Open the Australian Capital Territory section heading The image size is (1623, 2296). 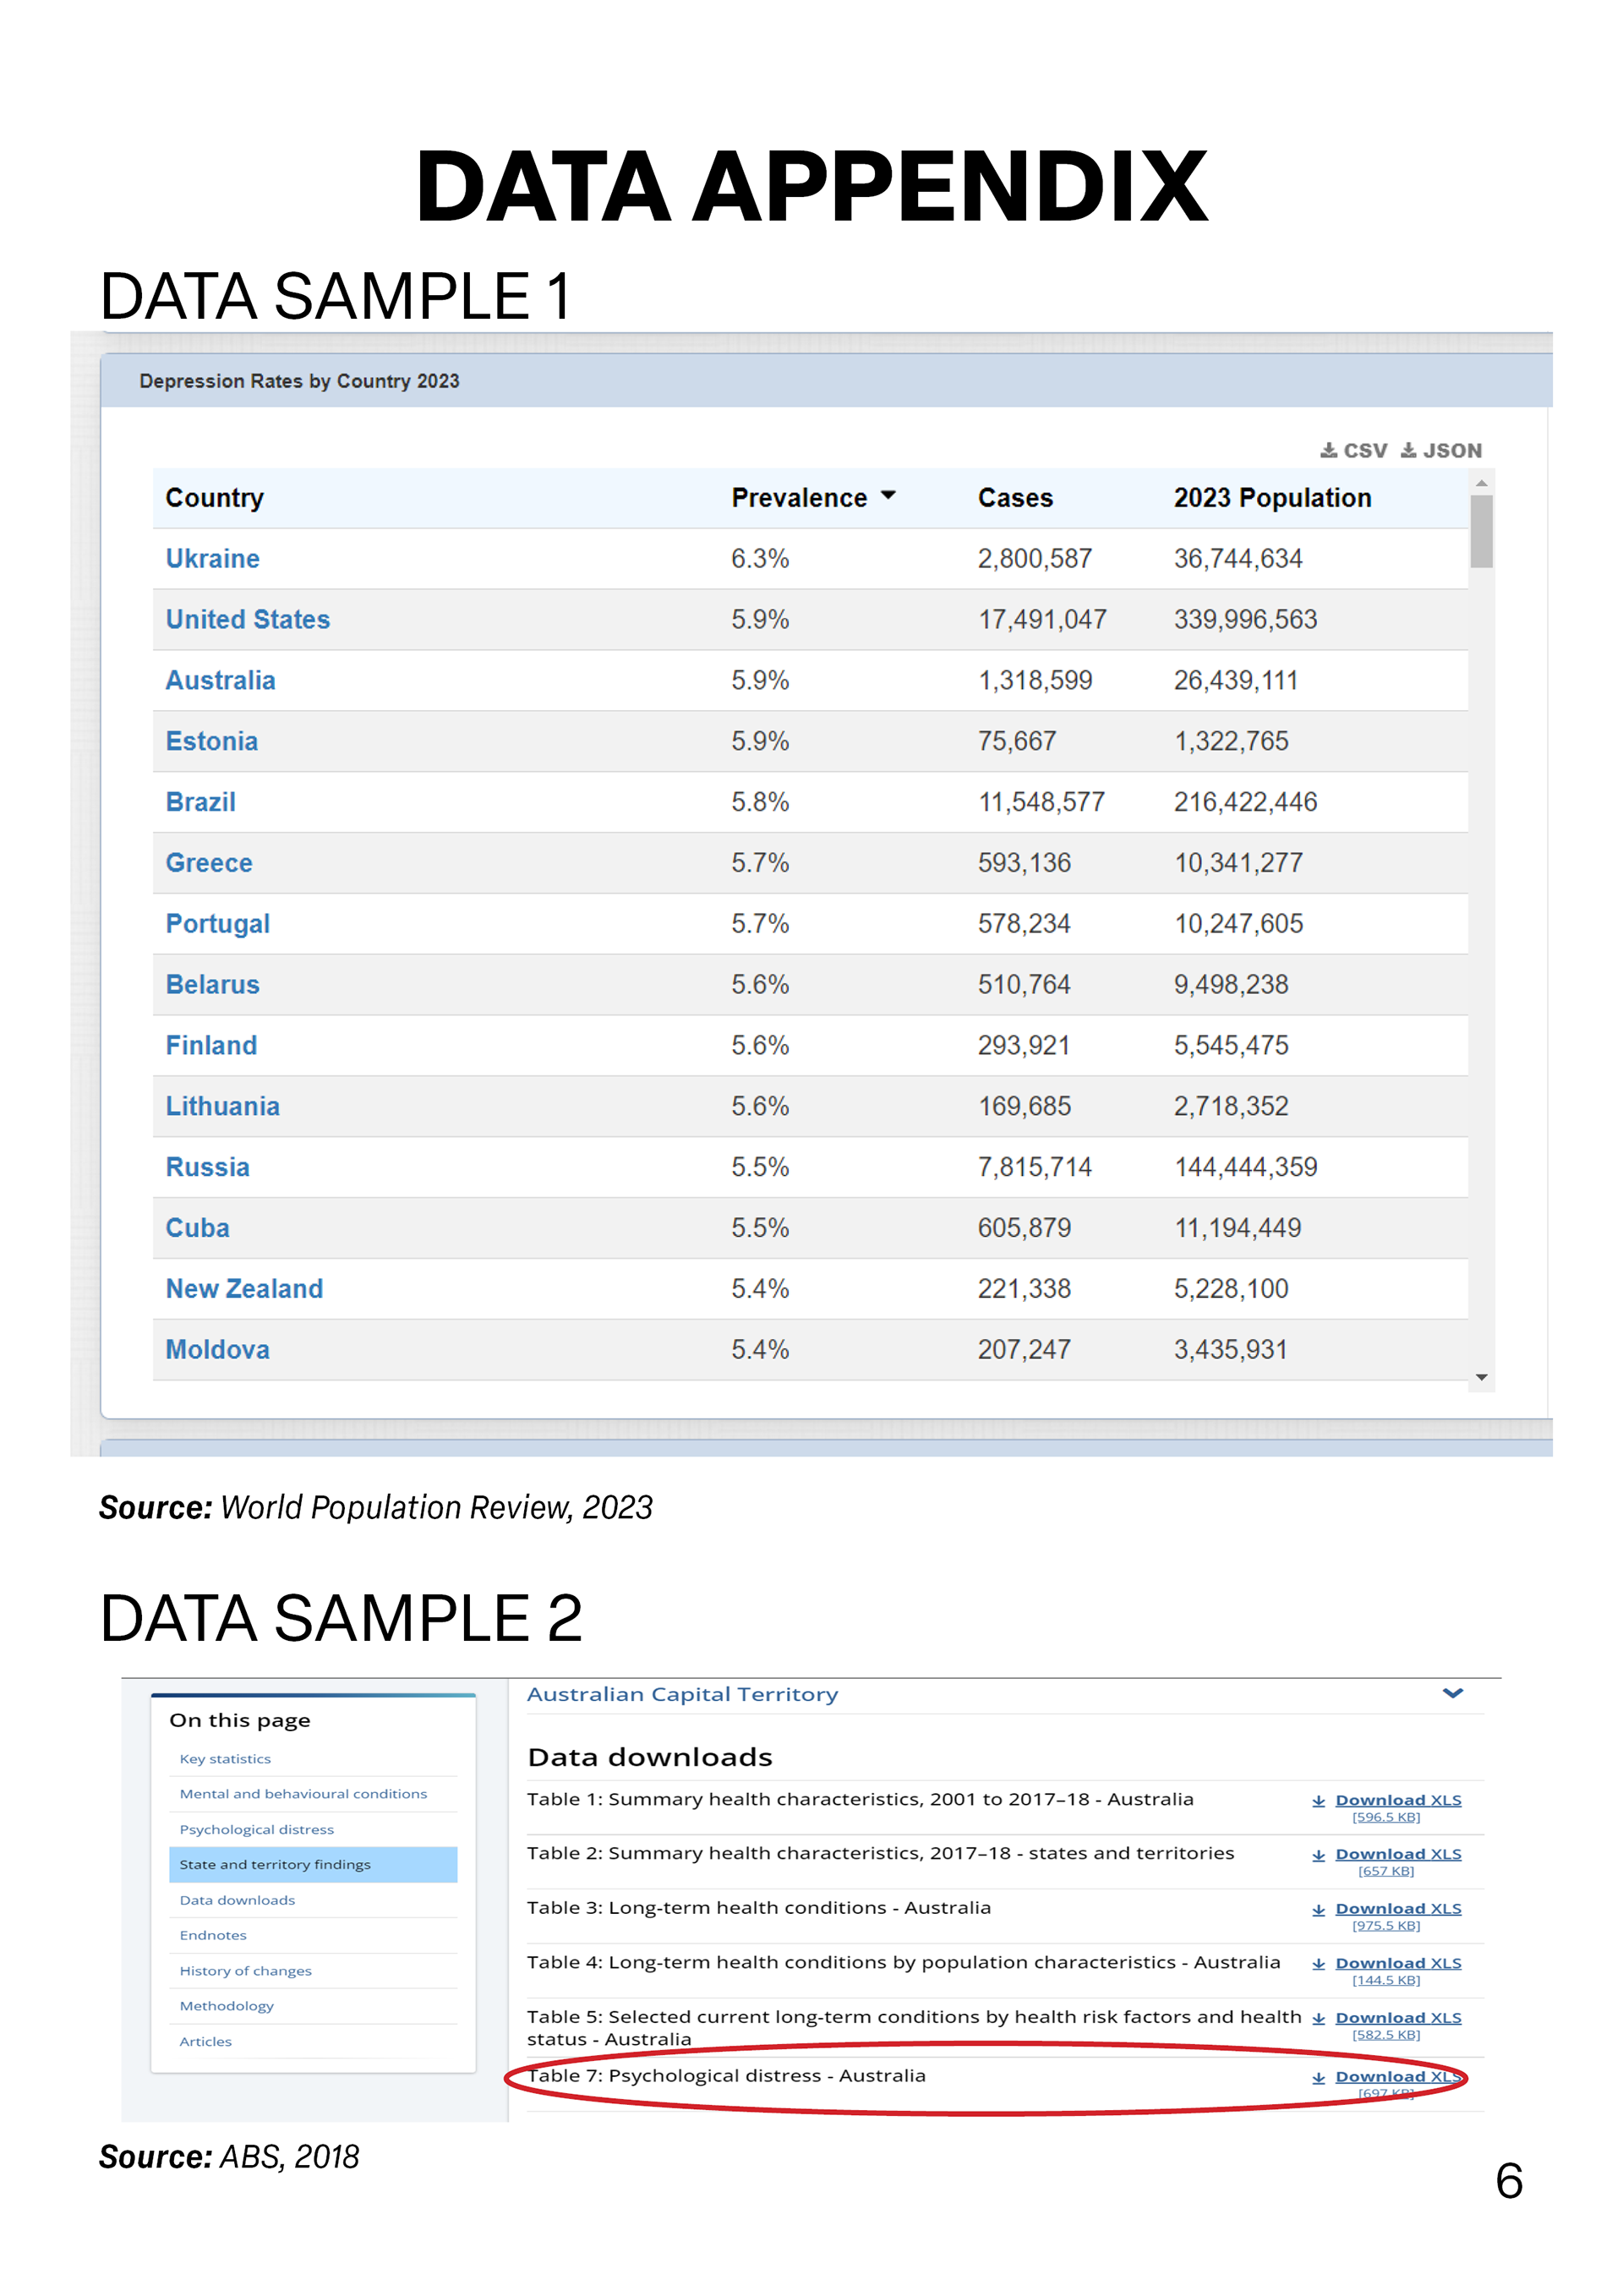click(682, 1695)
